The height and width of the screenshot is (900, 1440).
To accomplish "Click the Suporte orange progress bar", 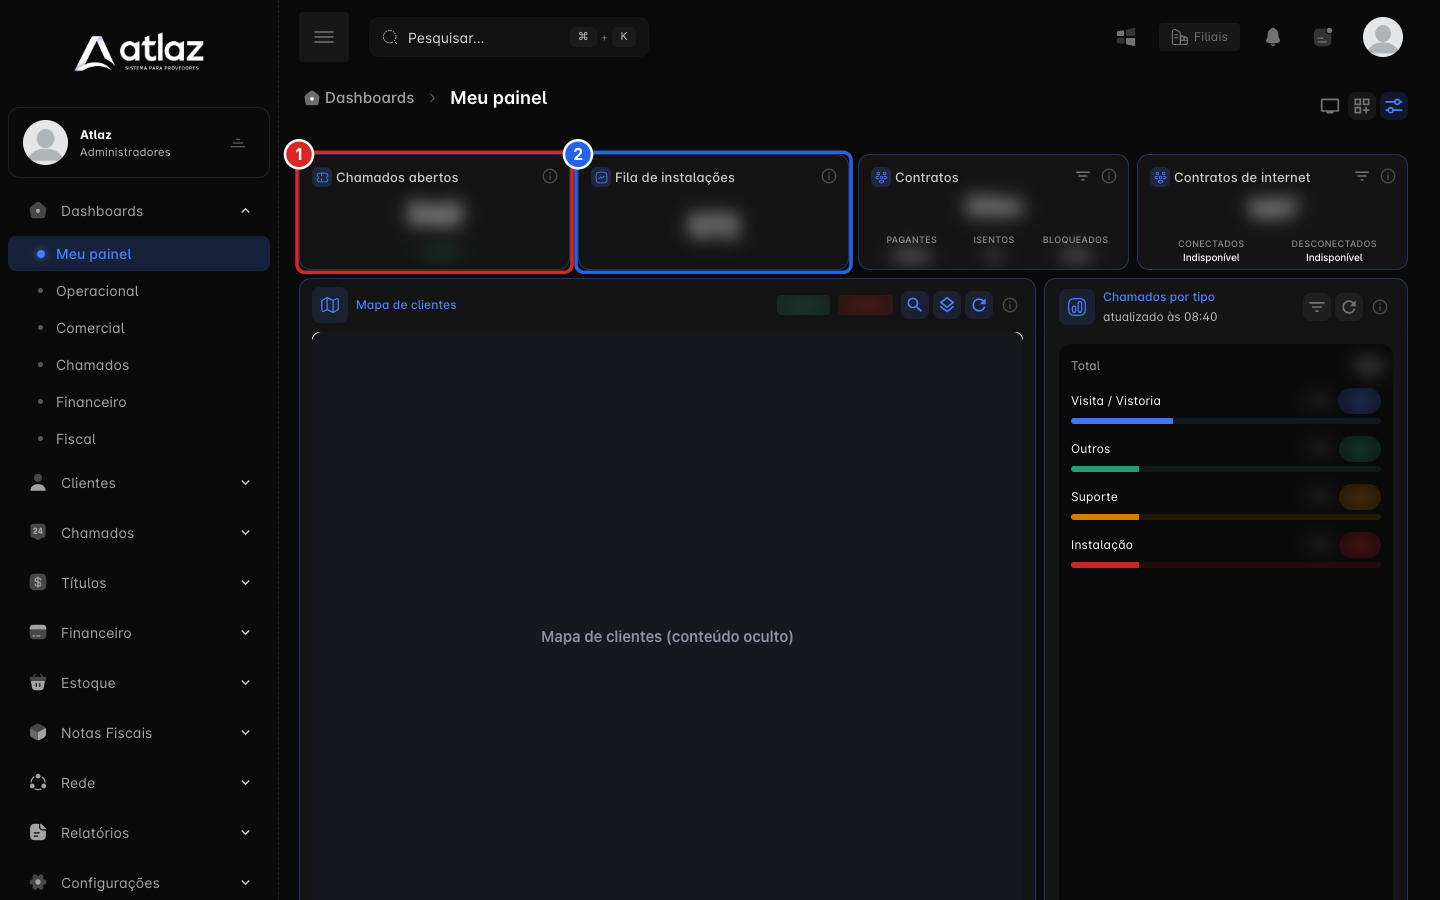I will click(x=1226, y=517).
